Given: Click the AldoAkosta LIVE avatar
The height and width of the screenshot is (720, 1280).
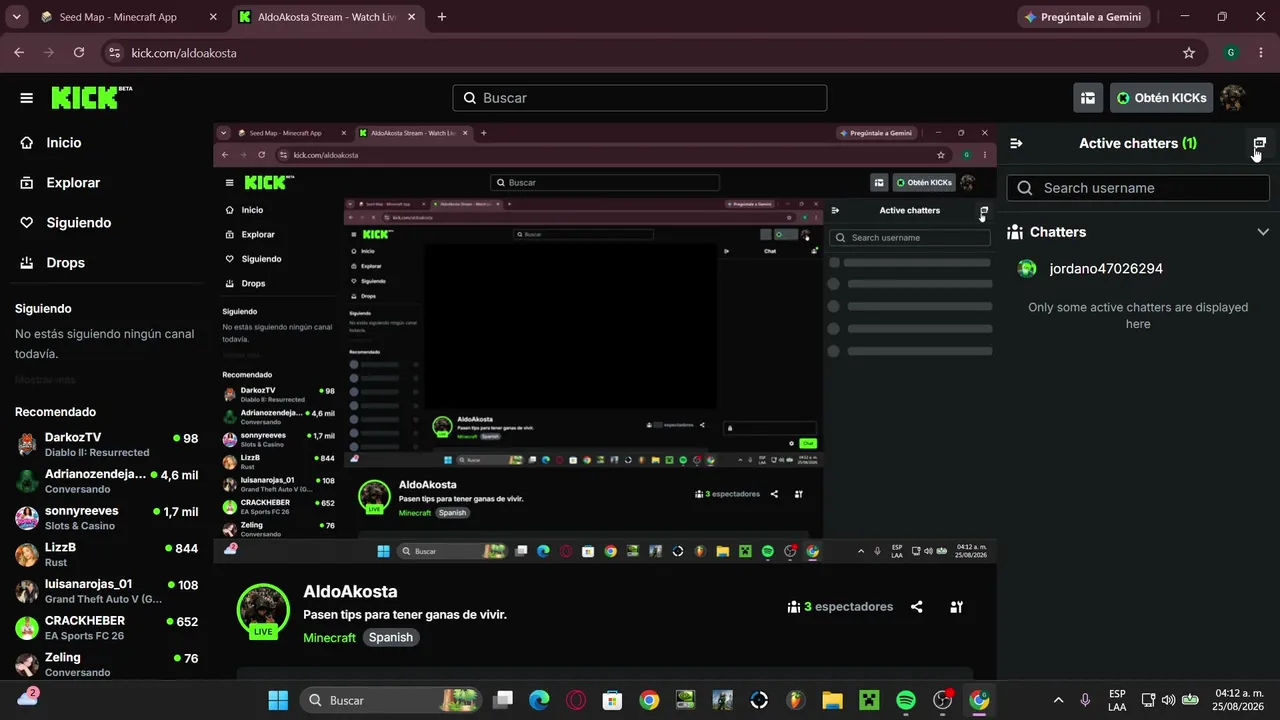Looking at the screenshot, I should click(263, 610).
